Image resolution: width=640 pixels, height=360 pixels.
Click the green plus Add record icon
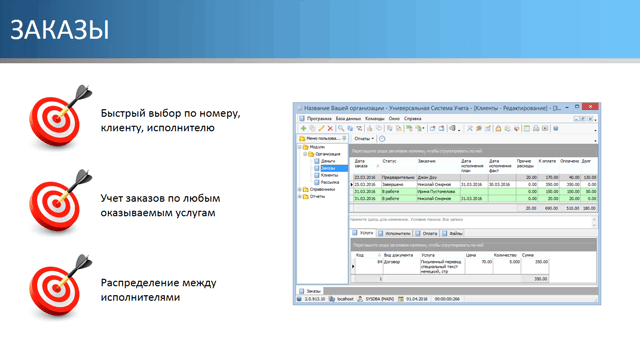tap(303, 129)
